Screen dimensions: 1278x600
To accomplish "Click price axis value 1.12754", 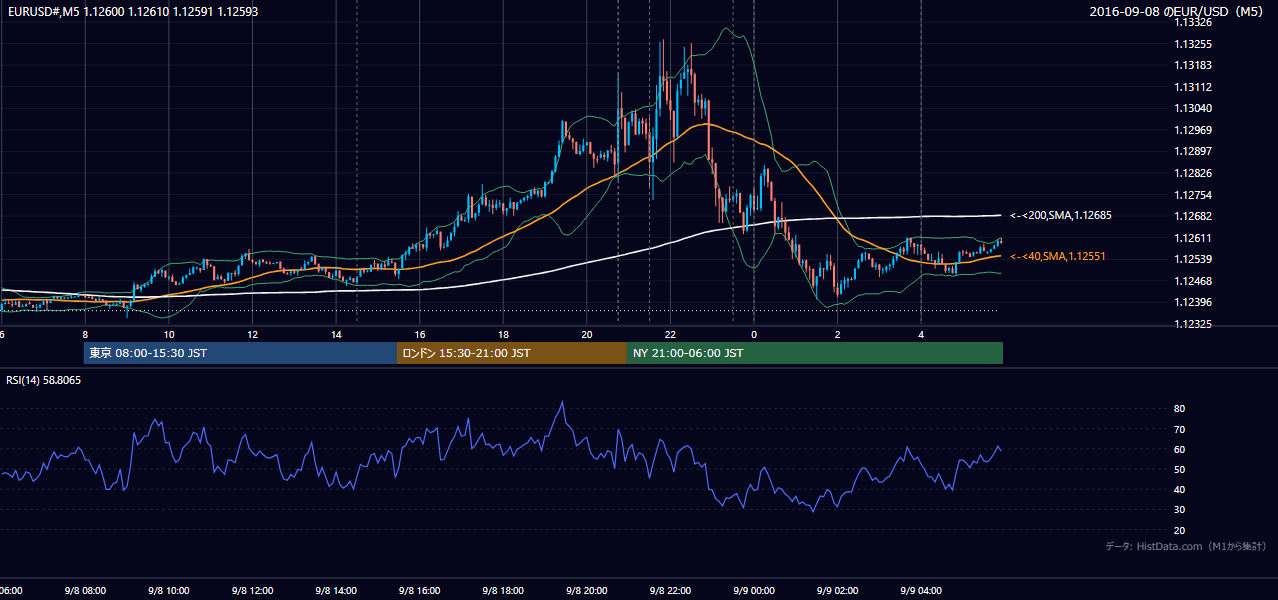I will click(1193, 195).
